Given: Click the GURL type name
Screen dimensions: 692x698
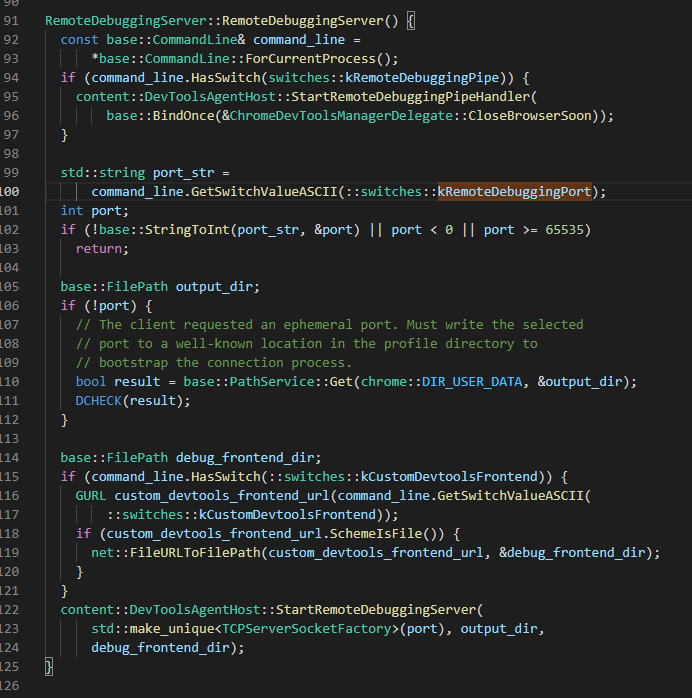Looking at the screenshot, I should [x=91, y=496].
